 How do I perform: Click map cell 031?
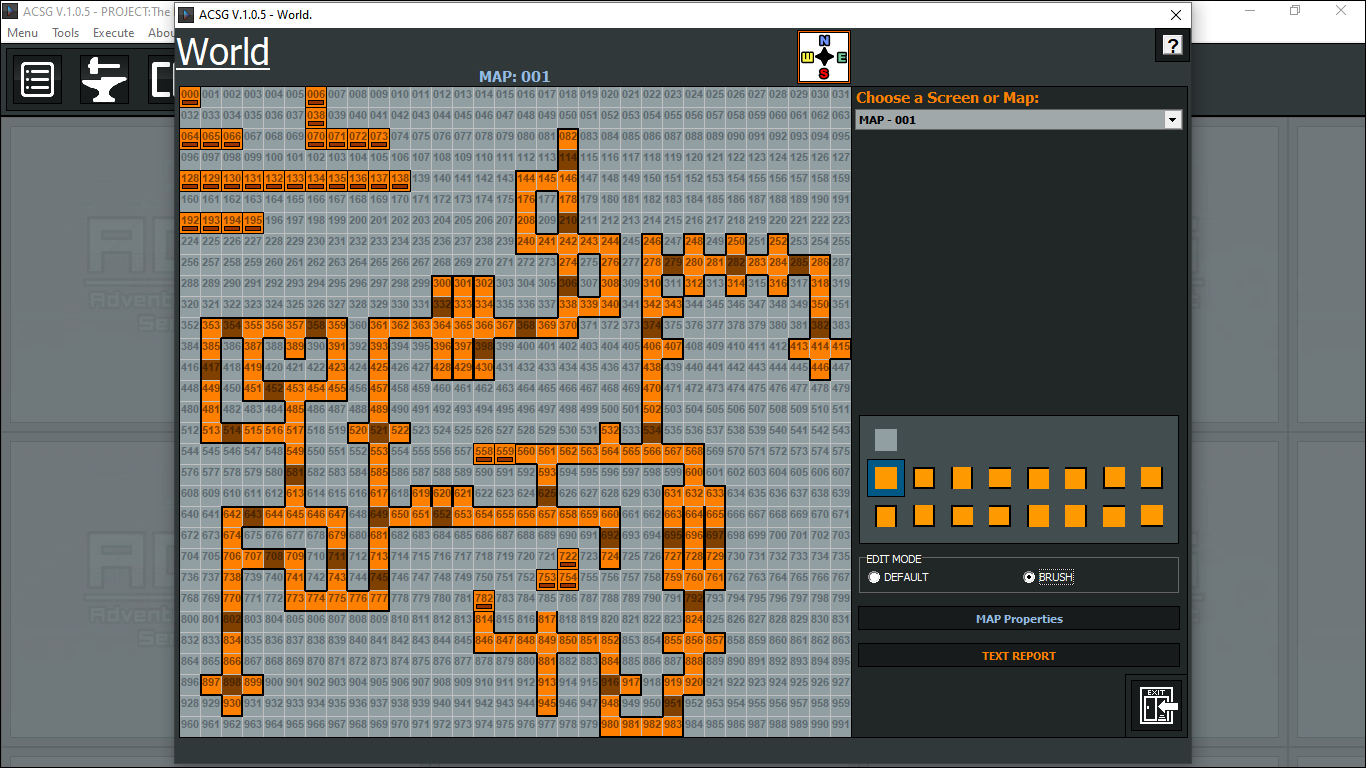point(841,97)
